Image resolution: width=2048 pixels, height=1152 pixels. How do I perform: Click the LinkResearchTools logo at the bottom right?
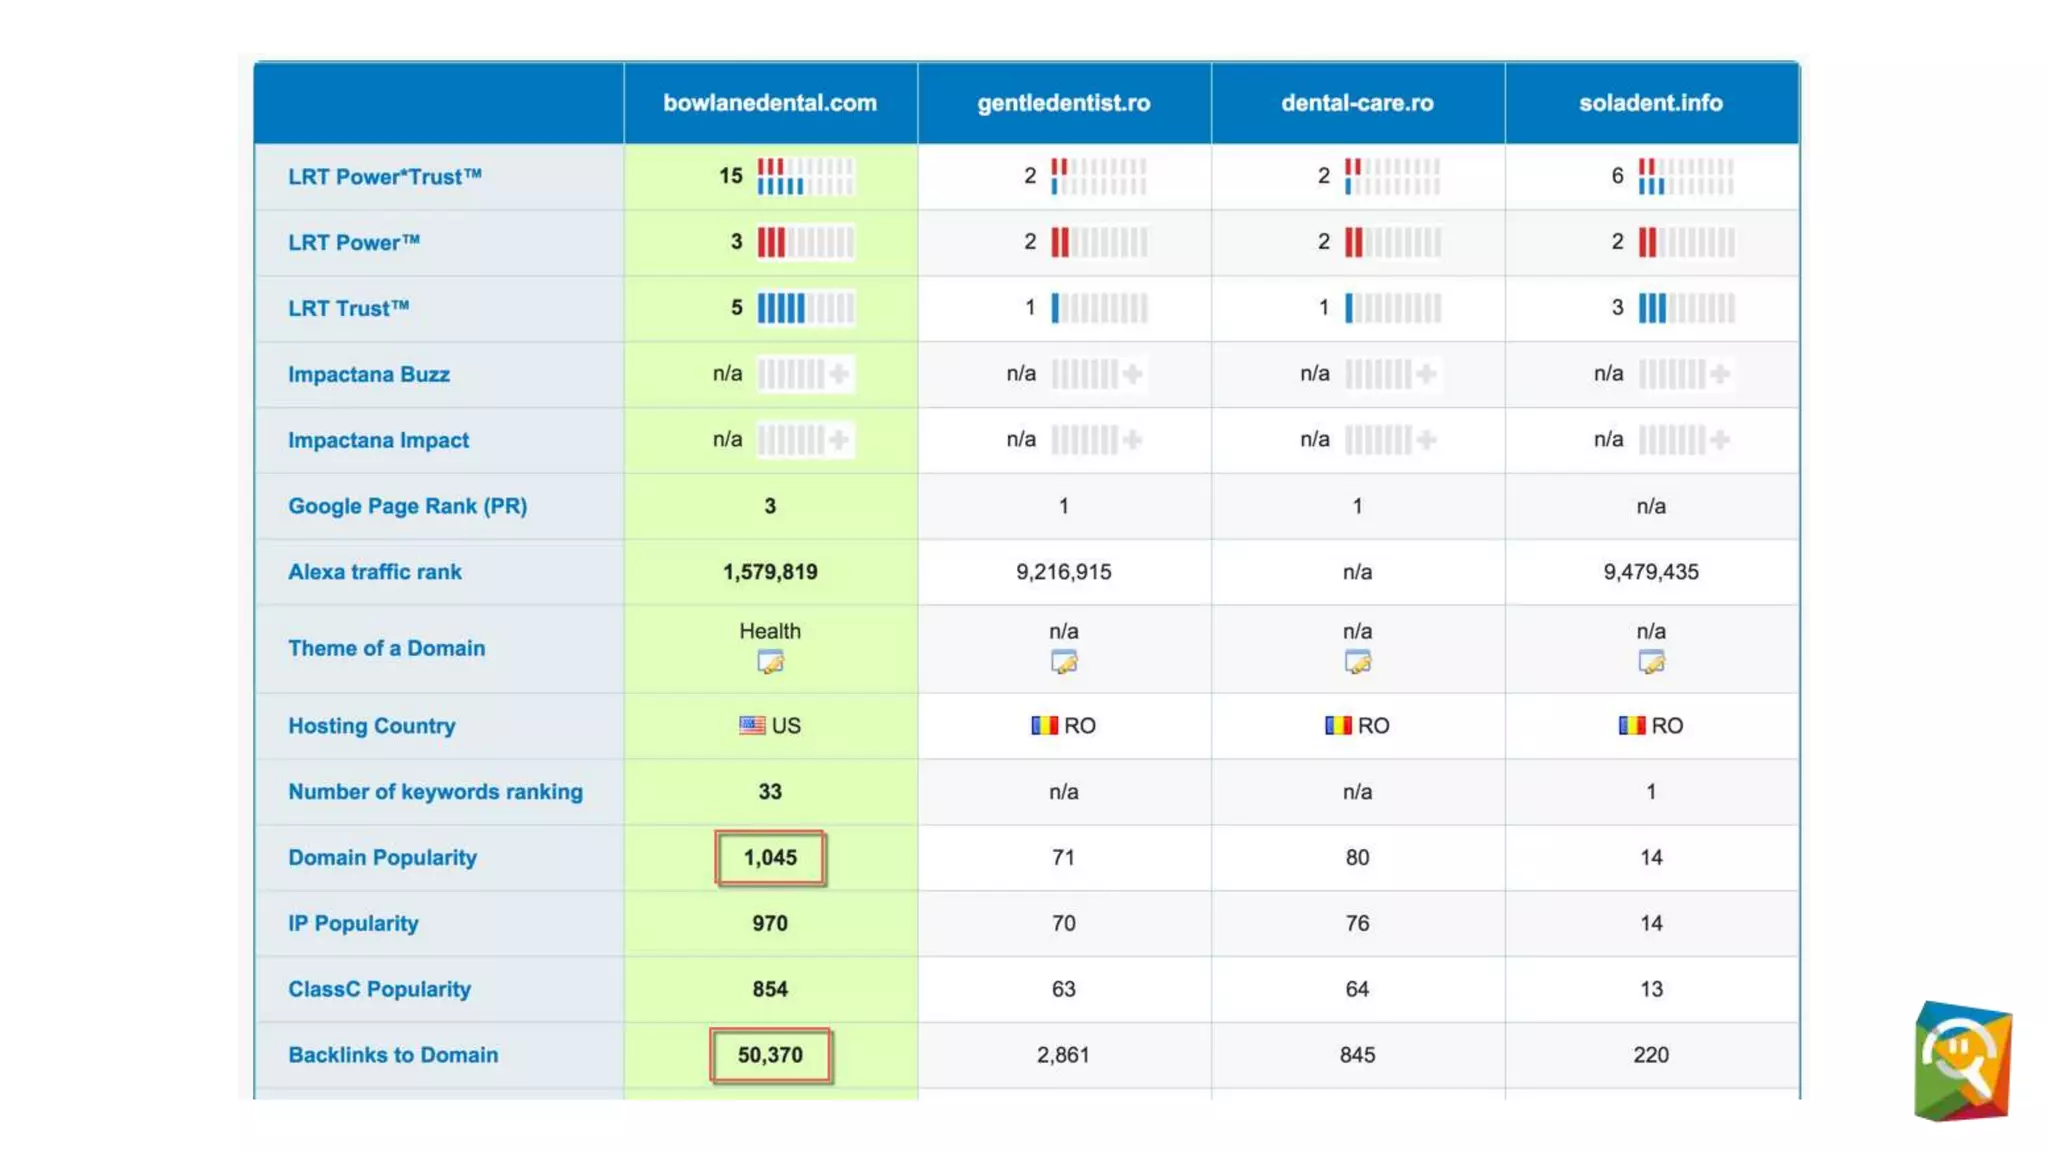pos(1962,1061)
